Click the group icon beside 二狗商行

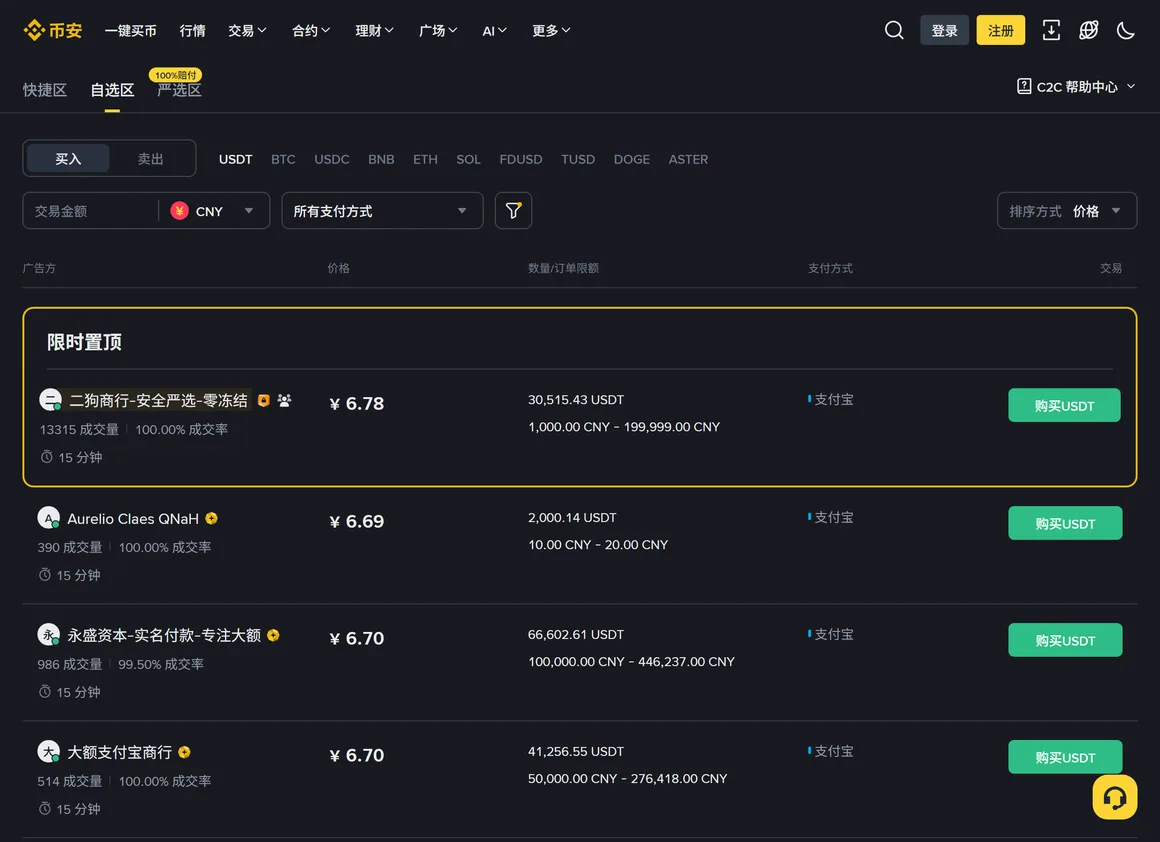coord(284,400)
